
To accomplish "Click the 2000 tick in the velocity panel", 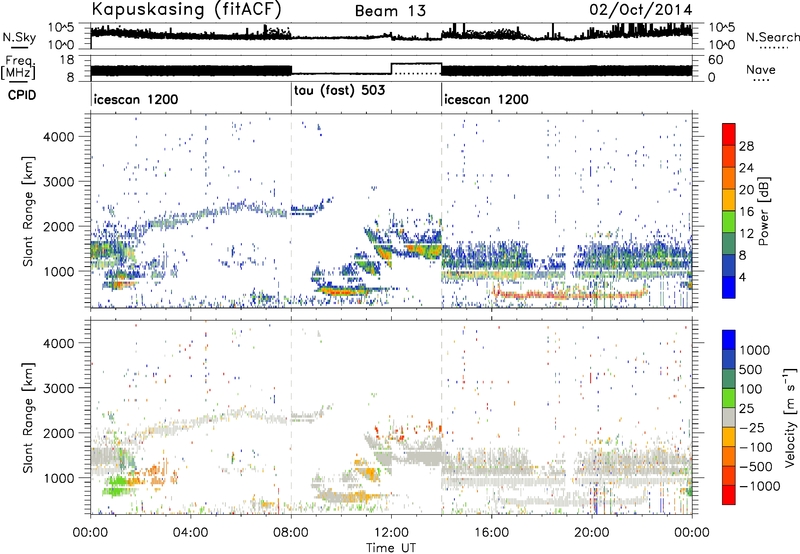I will 58,433.
